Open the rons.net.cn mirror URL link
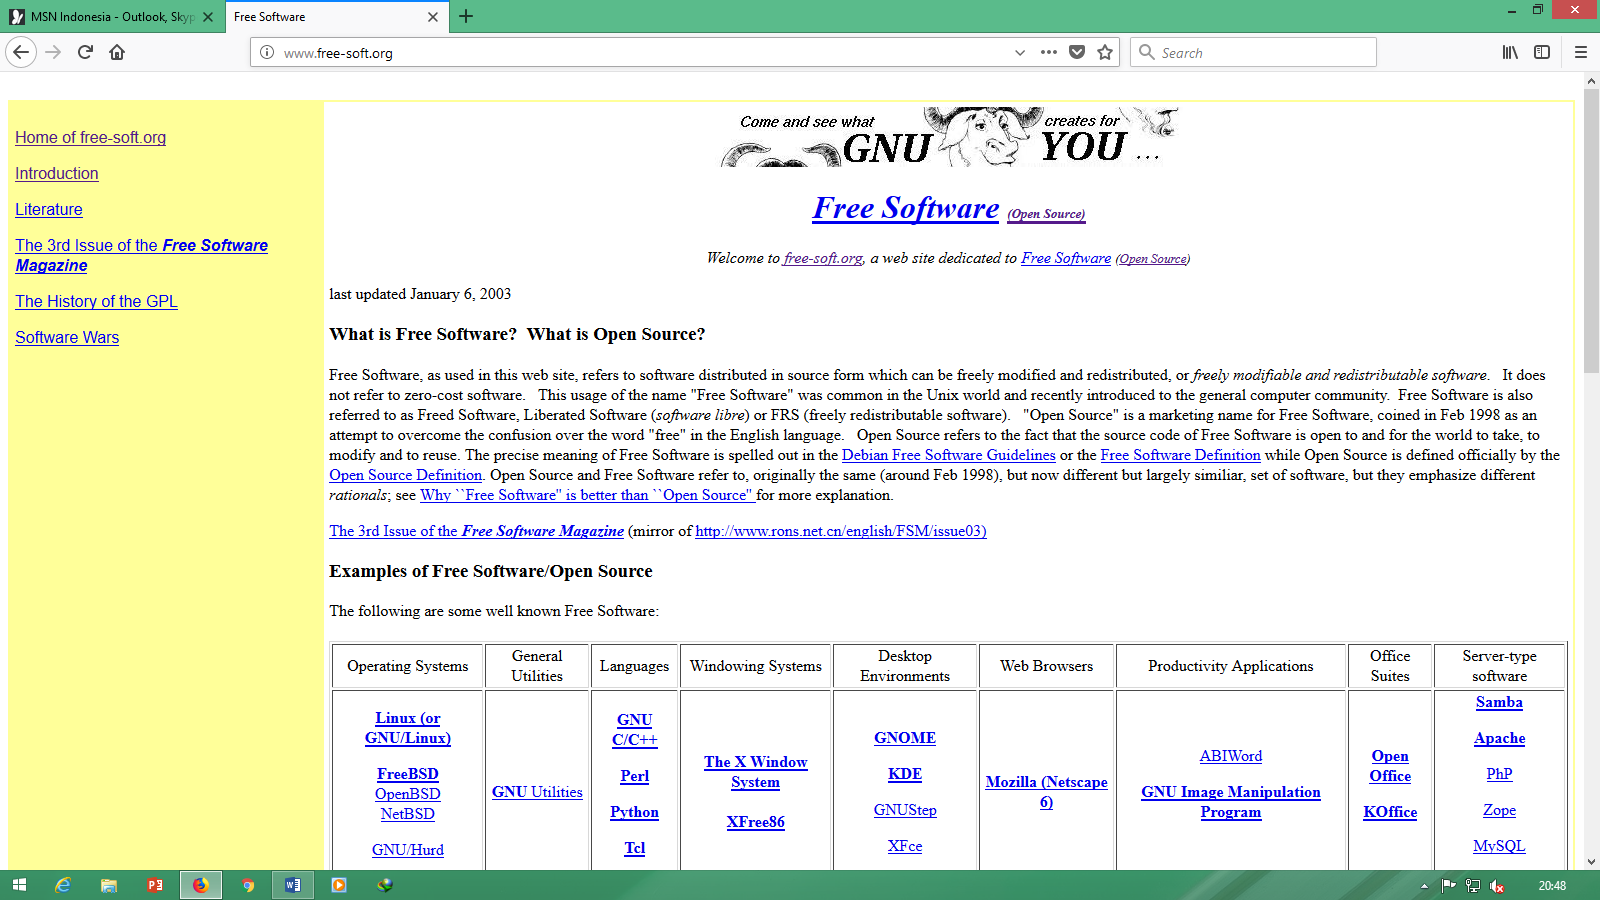 click(x=841, y=531)
